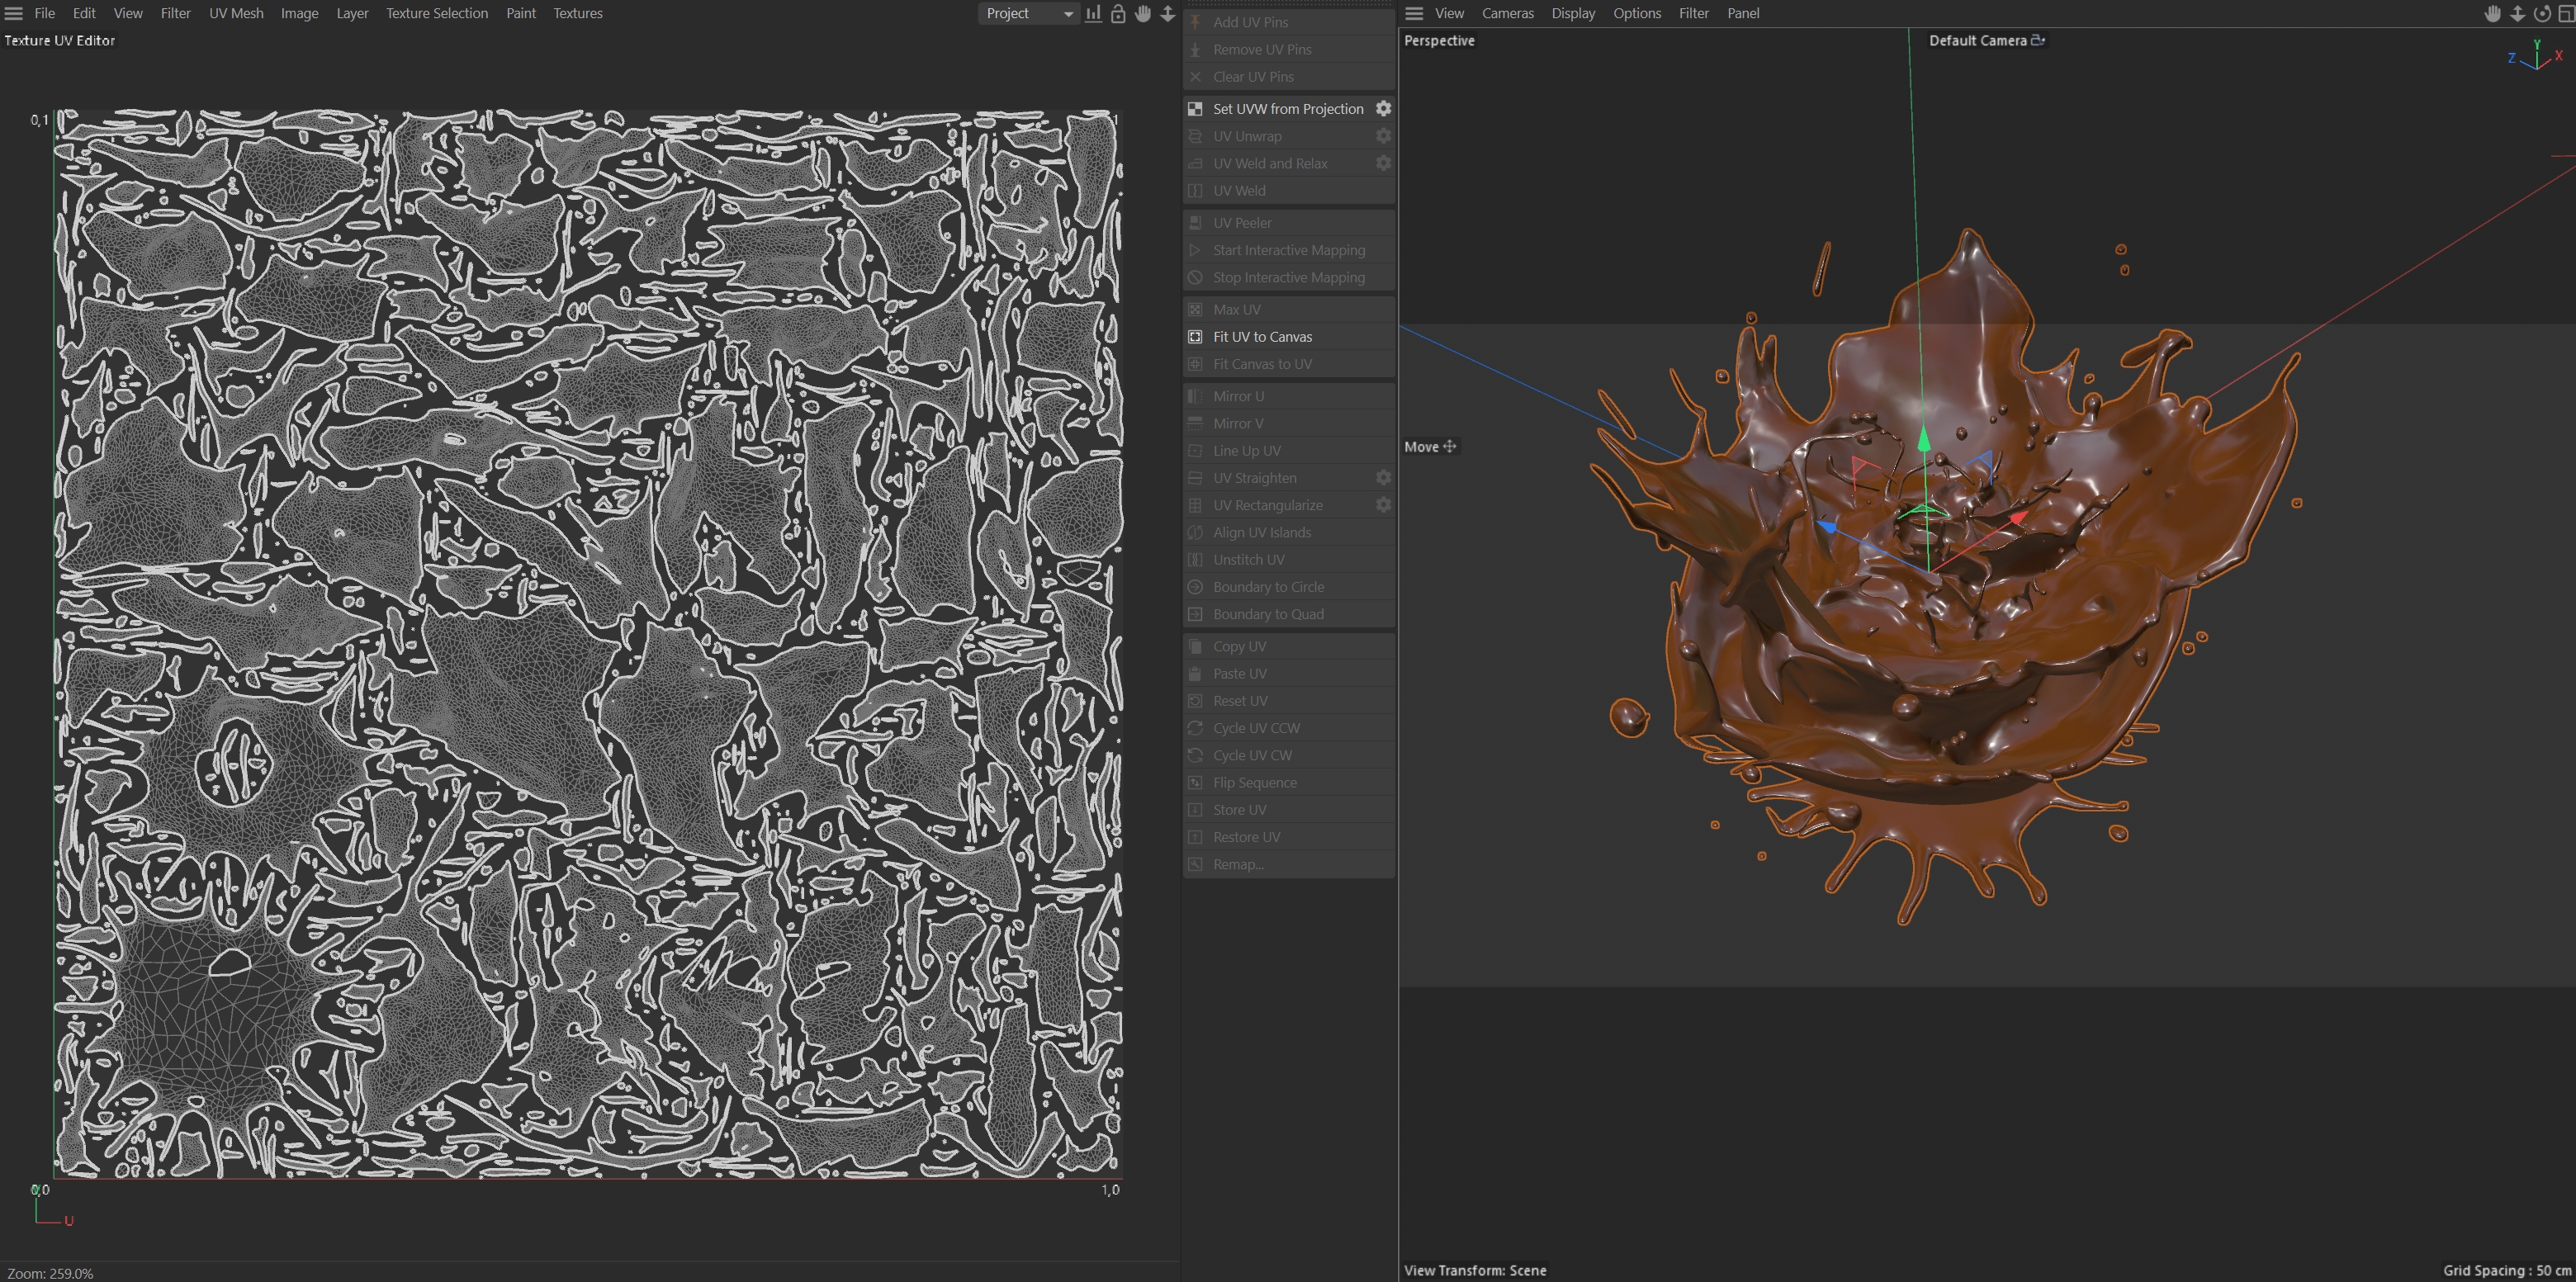Click the viewport pan hand icon
Viewport: 2576px width, 1282px height.
2492,13
